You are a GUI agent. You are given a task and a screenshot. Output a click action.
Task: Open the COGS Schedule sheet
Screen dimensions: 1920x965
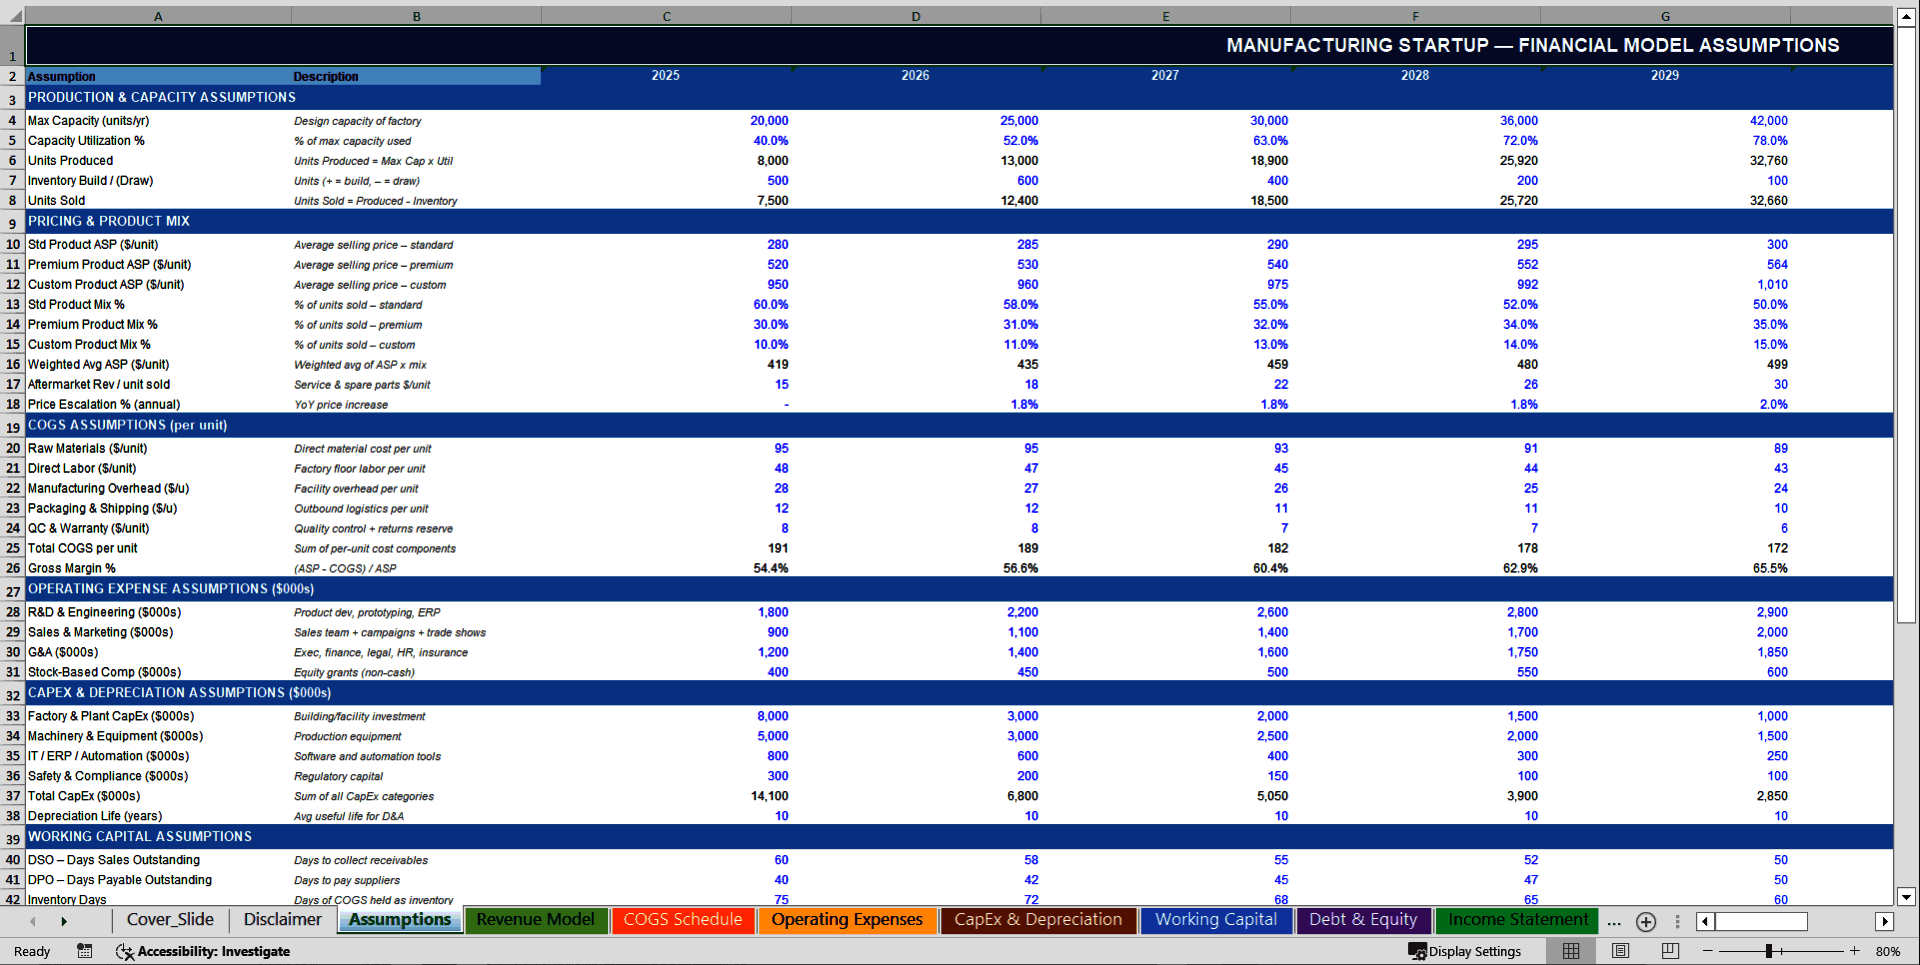click(683, 919)
